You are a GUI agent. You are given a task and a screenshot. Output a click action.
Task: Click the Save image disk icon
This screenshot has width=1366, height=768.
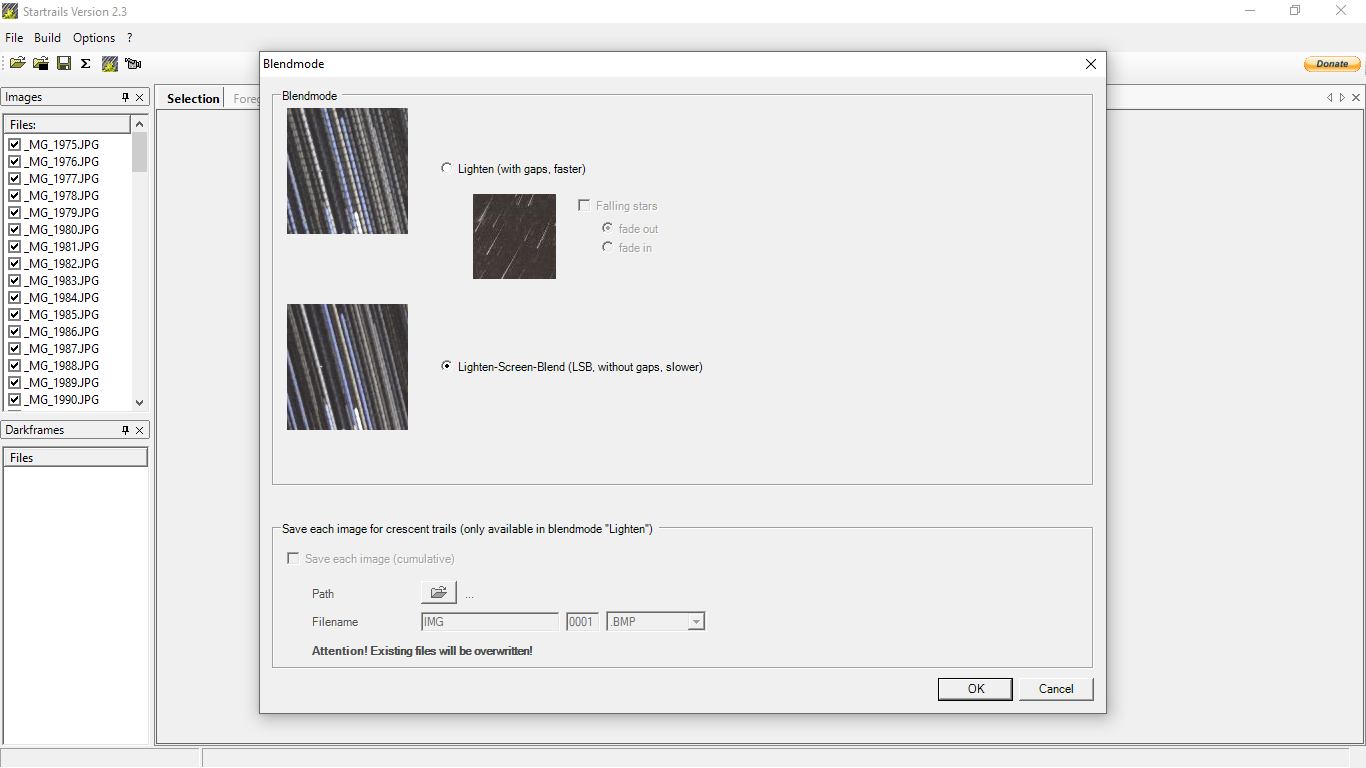(64, 63)
